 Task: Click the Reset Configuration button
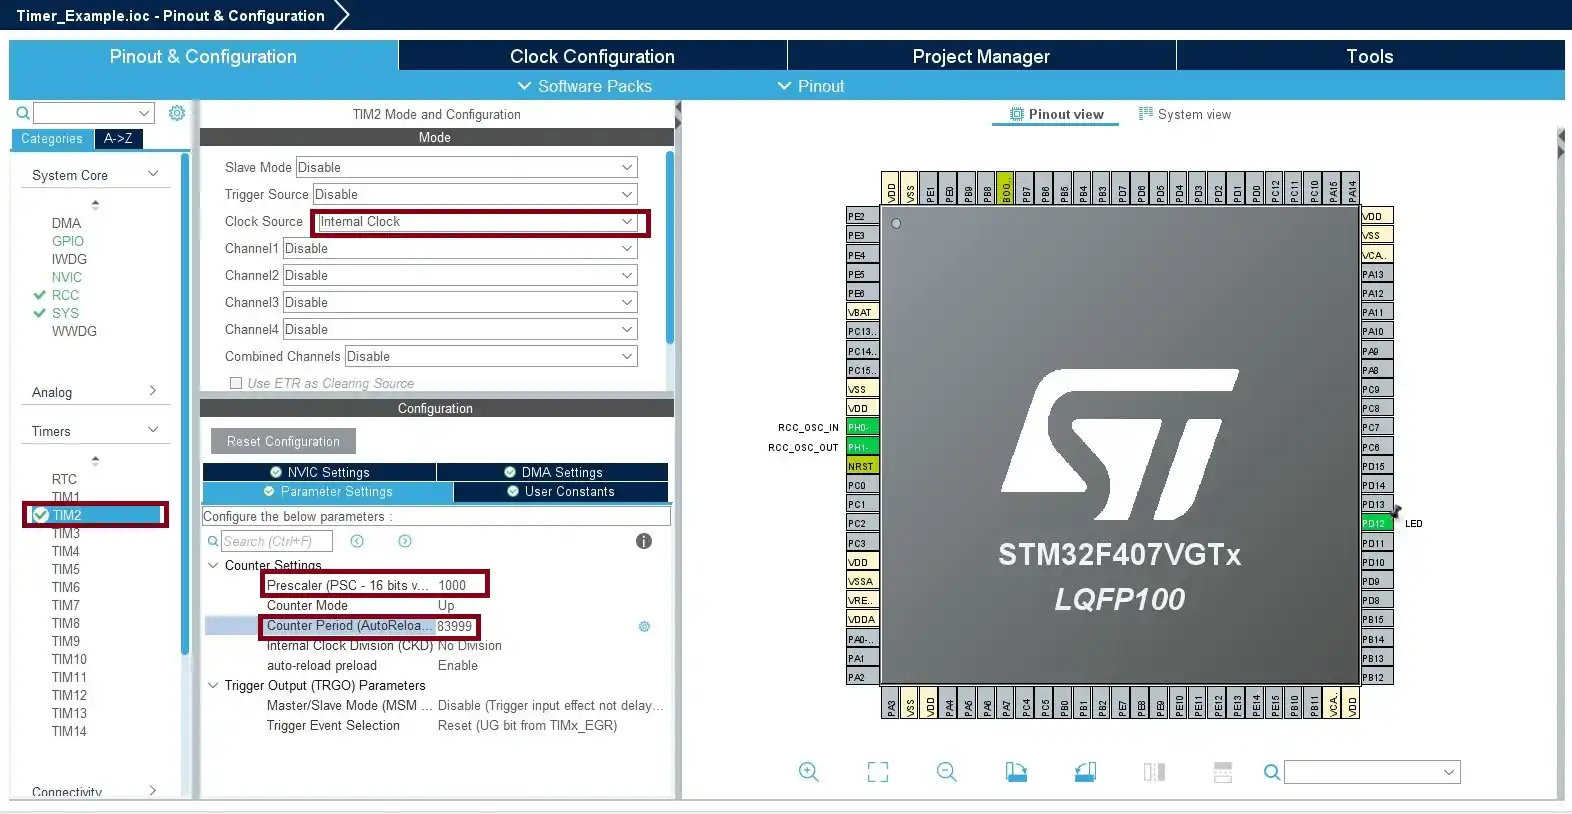click(283, 441)
